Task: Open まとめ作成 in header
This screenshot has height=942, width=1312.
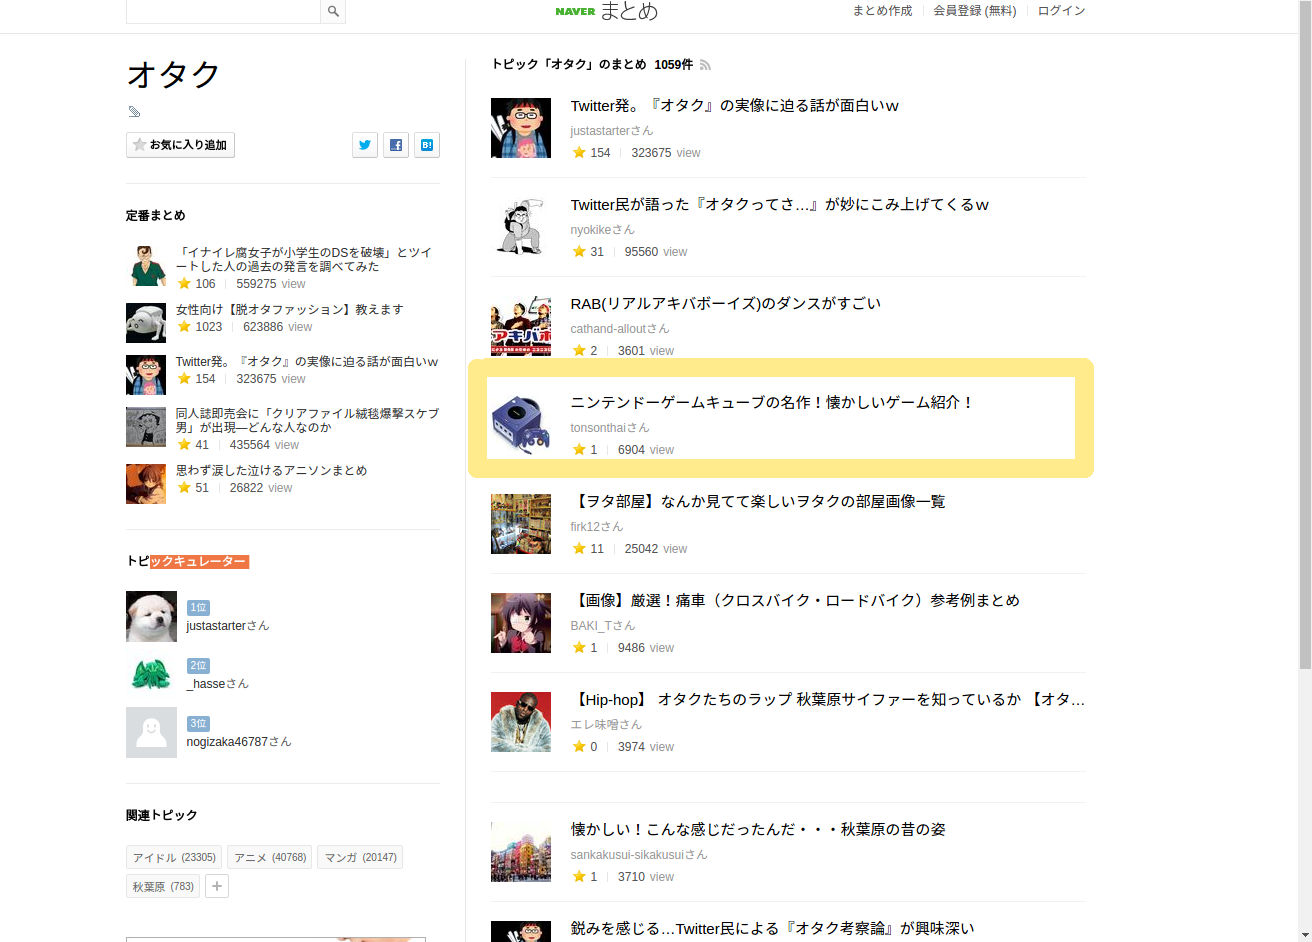Action: pyautogui.click(x=882, y=11)
